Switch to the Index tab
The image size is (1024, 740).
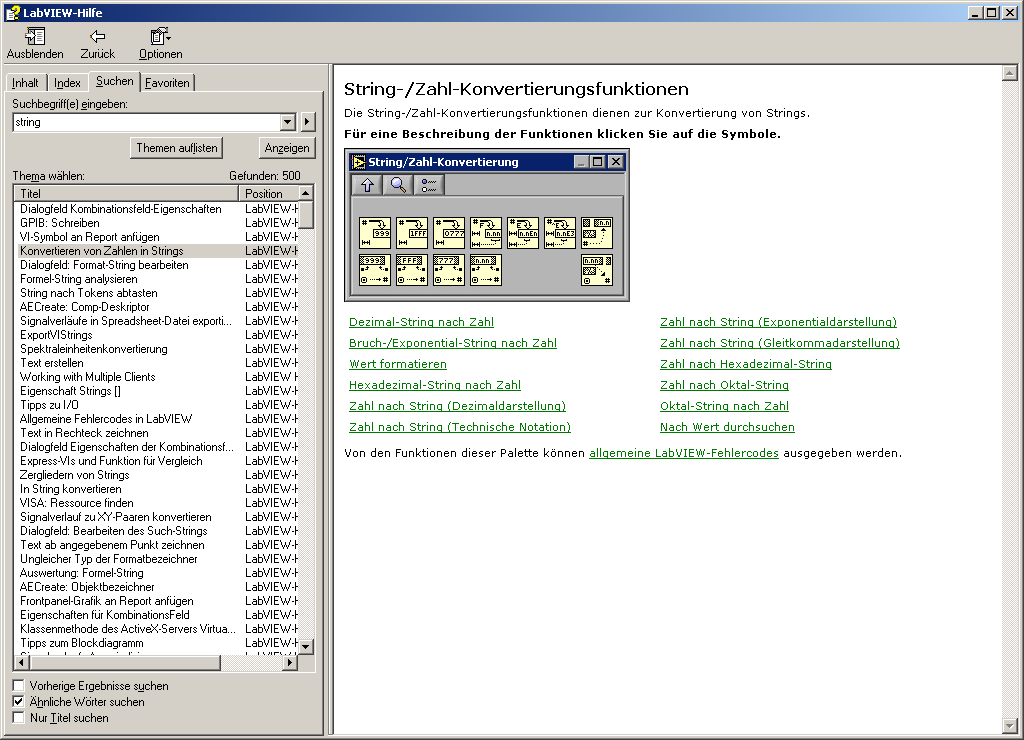67,83
